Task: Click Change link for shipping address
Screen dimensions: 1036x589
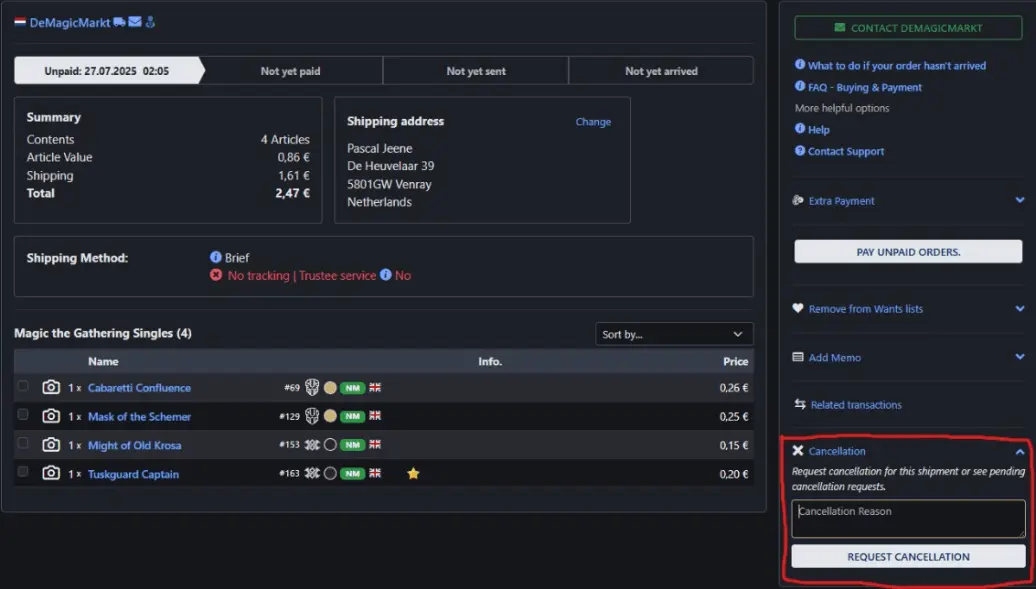Action: coord(593,122)
